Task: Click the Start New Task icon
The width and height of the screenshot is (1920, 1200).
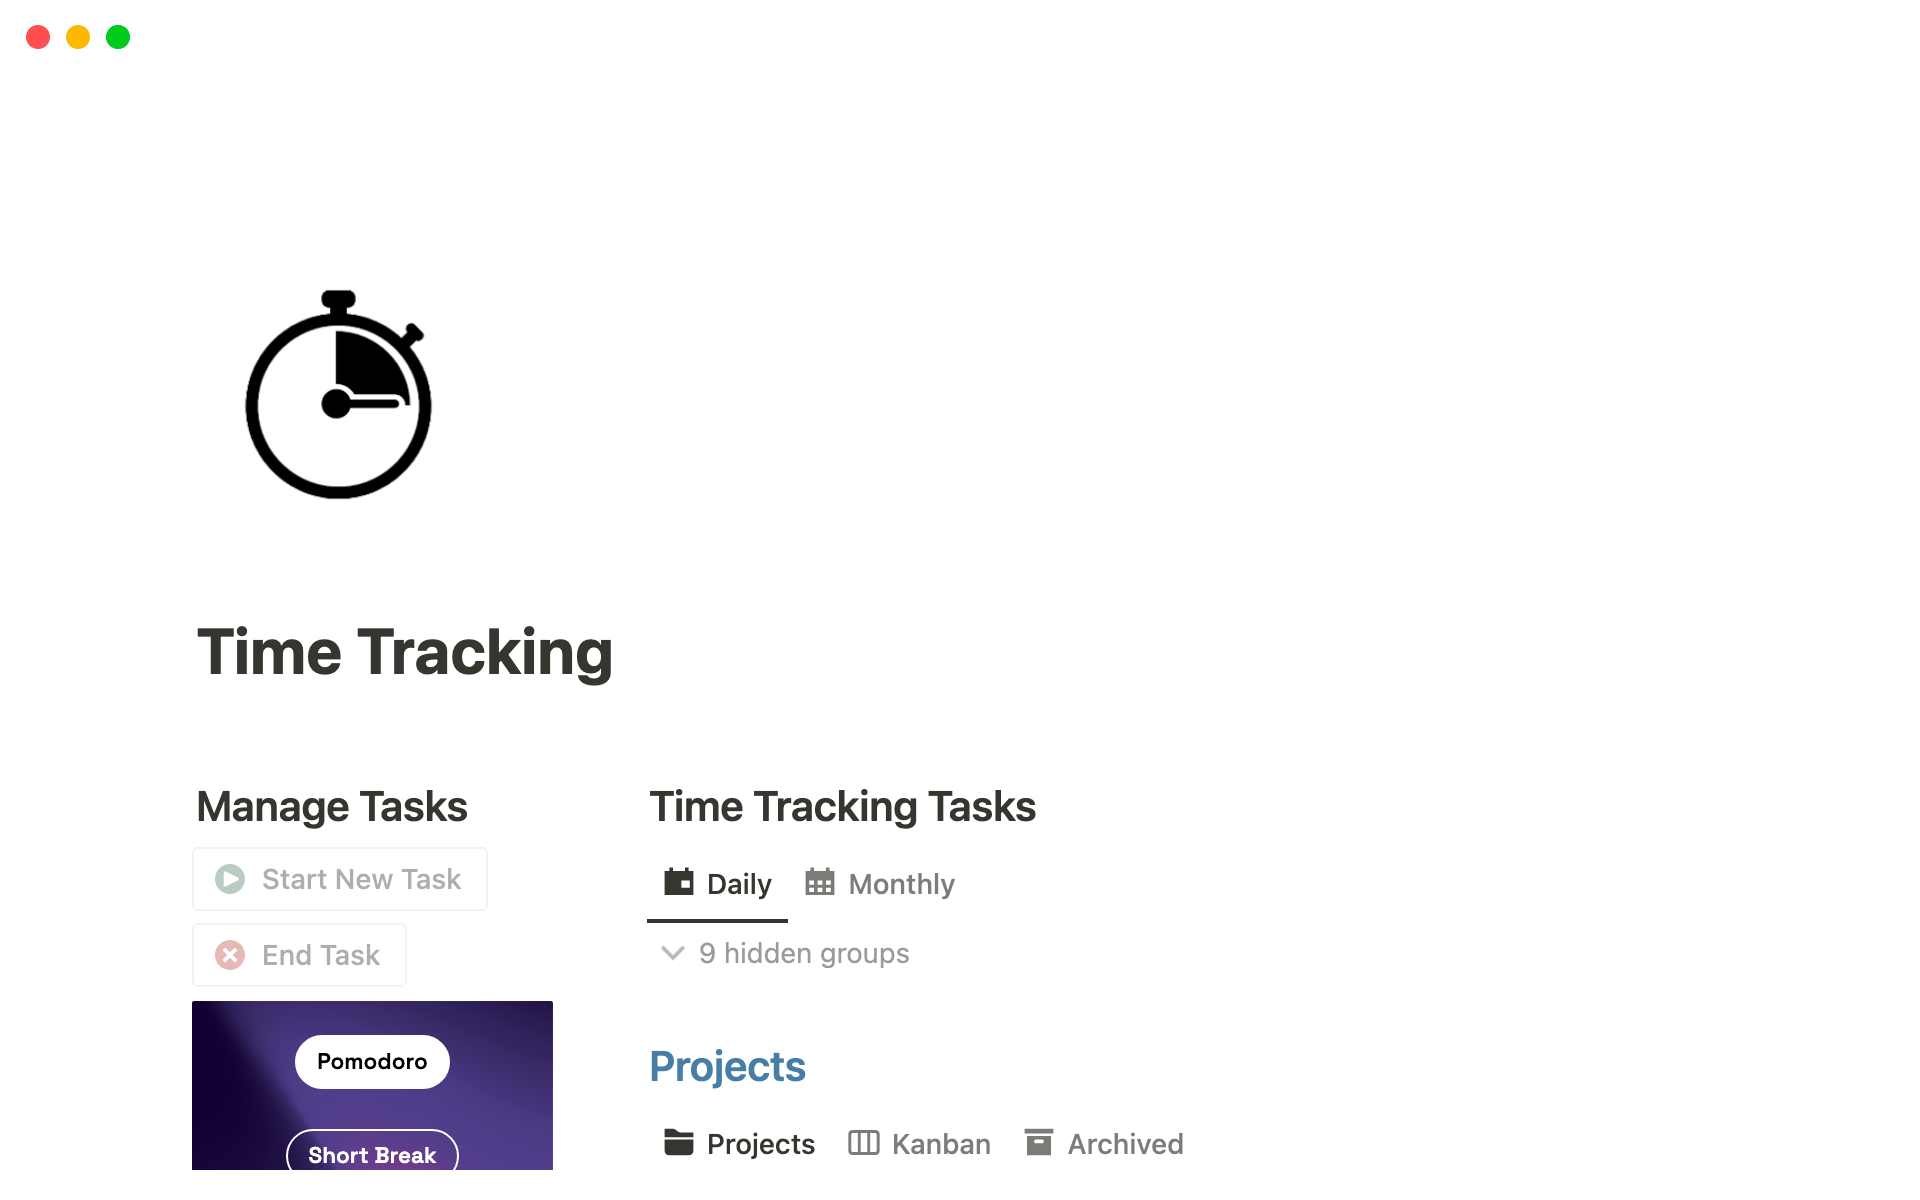Action: (229, 878)
